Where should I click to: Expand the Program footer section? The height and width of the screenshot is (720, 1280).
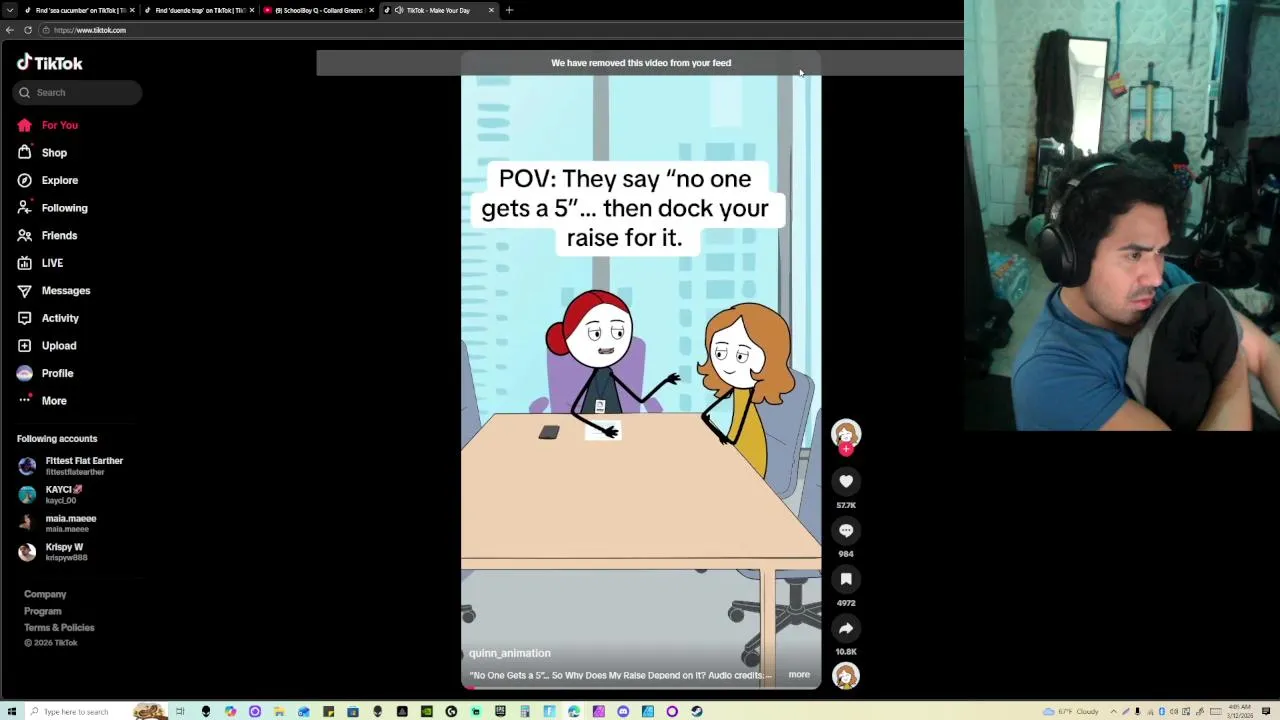tap(43, 611)
